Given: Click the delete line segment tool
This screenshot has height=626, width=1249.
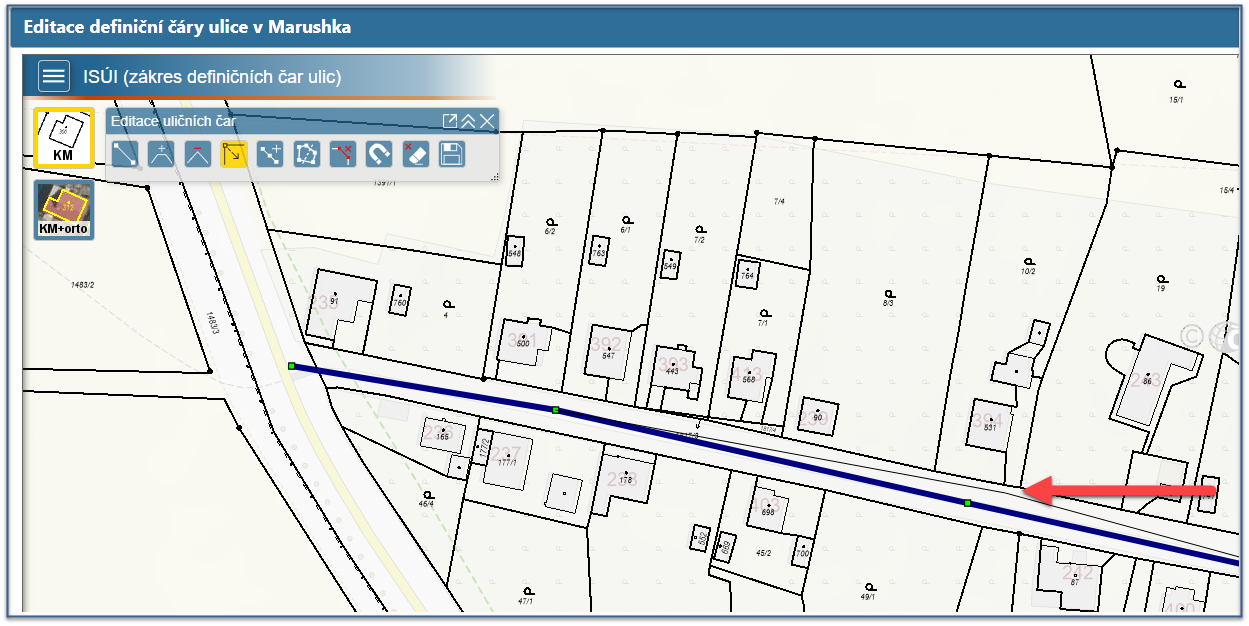Looking at the screenshot, I should [x=343, y=154].
